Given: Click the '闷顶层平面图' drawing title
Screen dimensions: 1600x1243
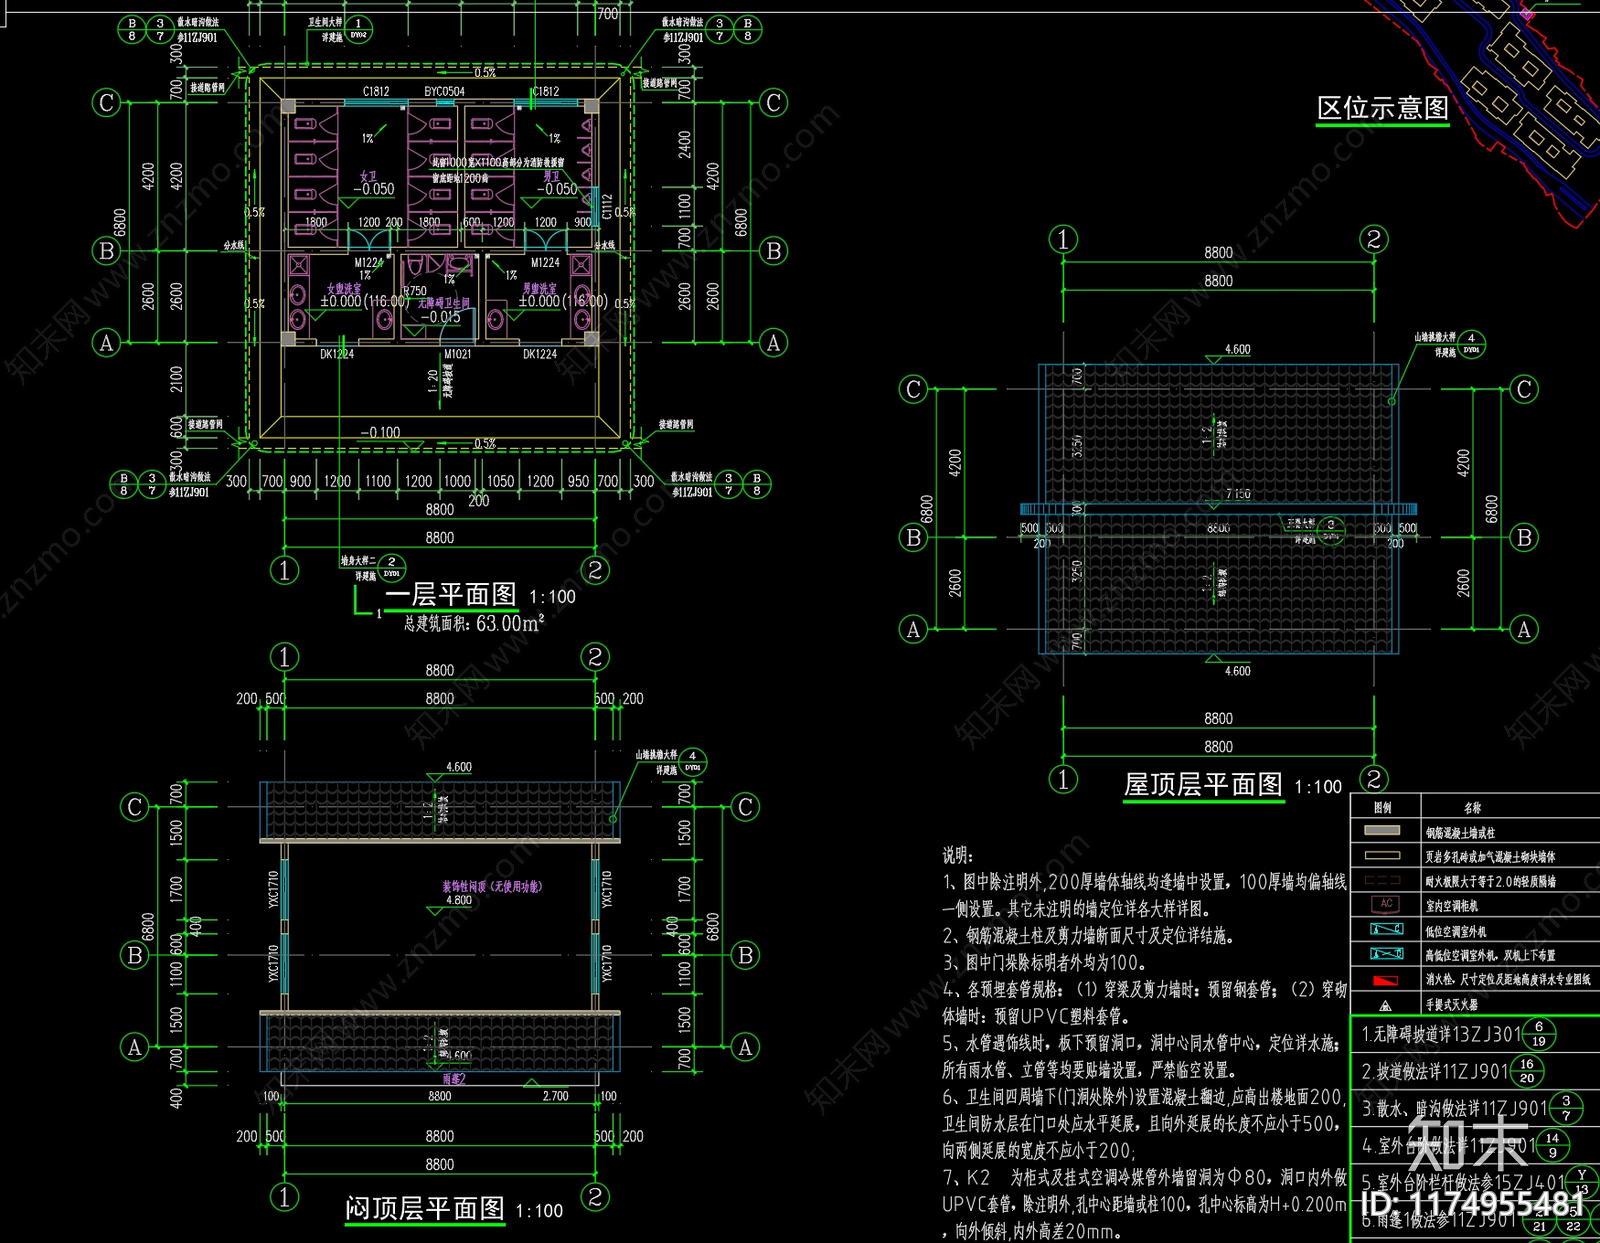Looking at the screenshot, I should (x=424, y=1208).
